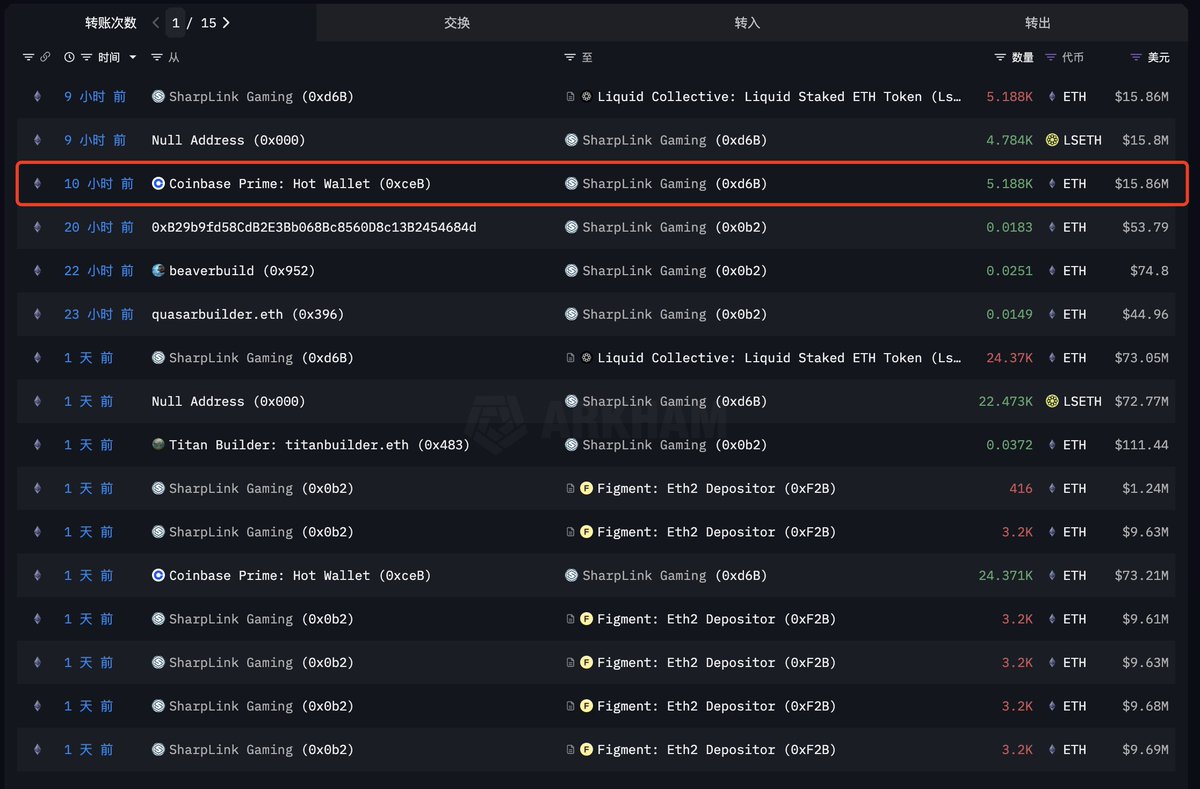
Task: Toggle the sort arrow next to 时间
Action: pyautogui.click(x=133, y=58)
